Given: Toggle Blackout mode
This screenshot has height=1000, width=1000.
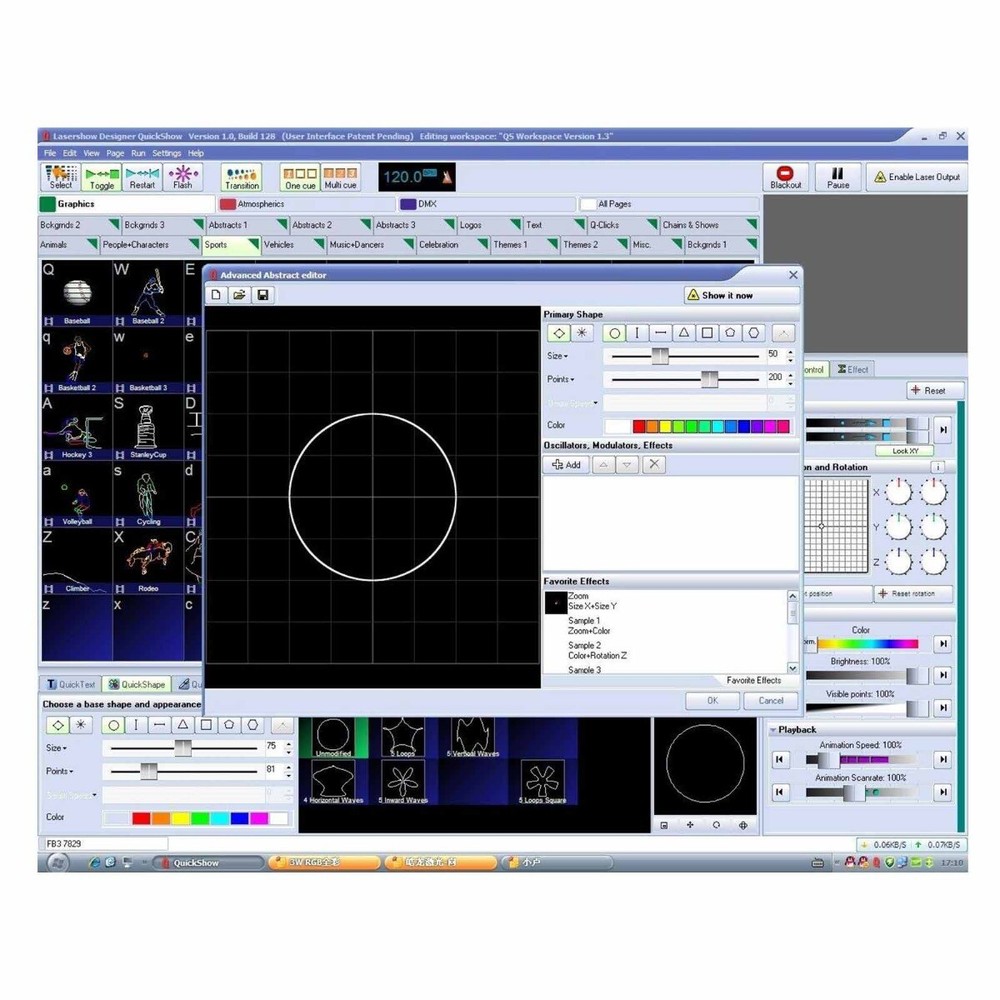Looking at the screenshot, I should point(786,177).
